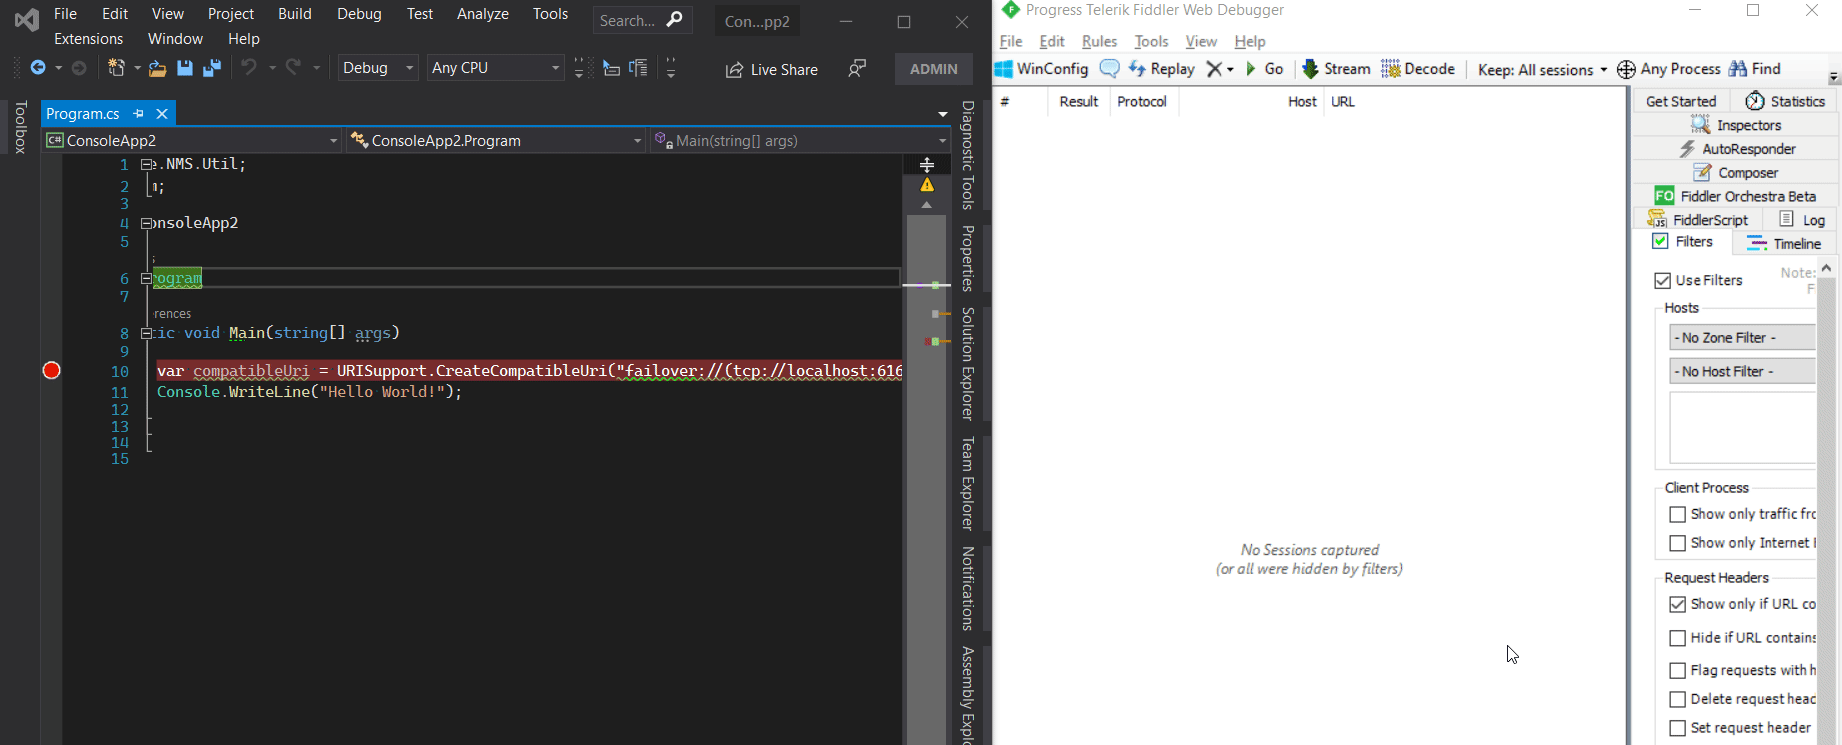The image size is (1842, 745).
Task: Enable Show only Internet Explorer checkbox
Action: (x=1678, y=544)
